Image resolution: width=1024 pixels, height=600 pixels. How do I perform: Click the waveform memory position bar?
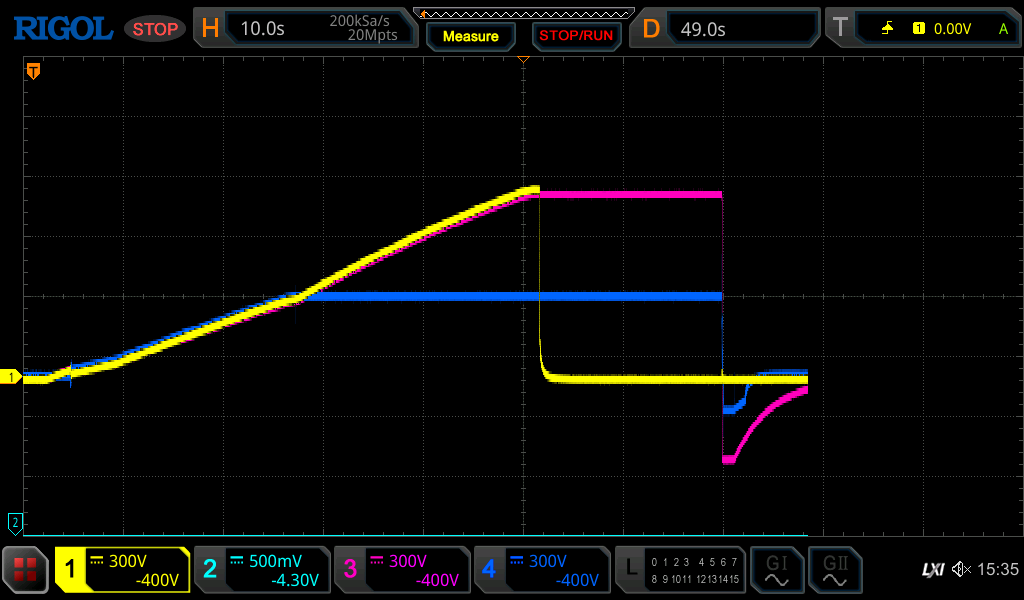pos(524,12)
